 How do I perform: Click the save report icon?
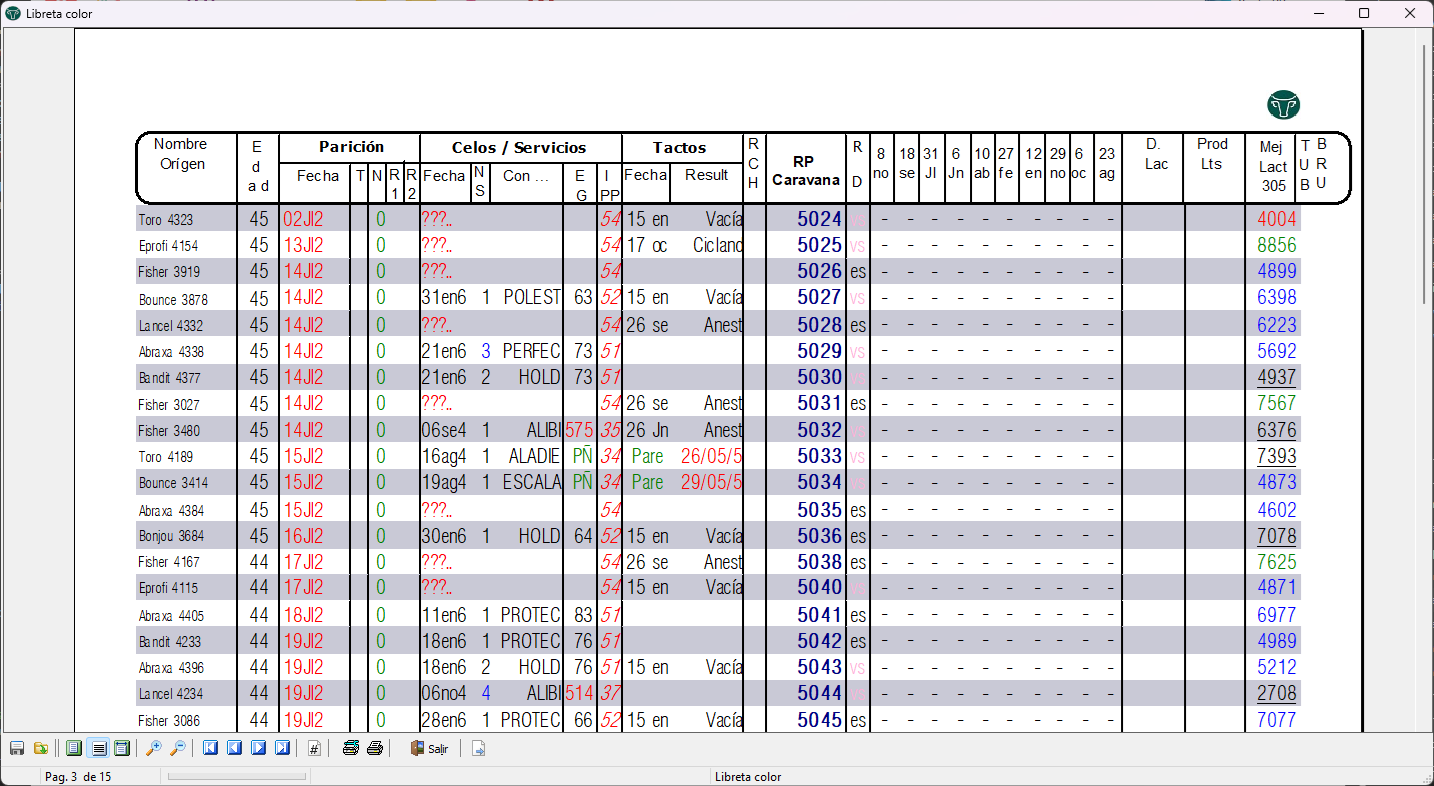[17, 748]
